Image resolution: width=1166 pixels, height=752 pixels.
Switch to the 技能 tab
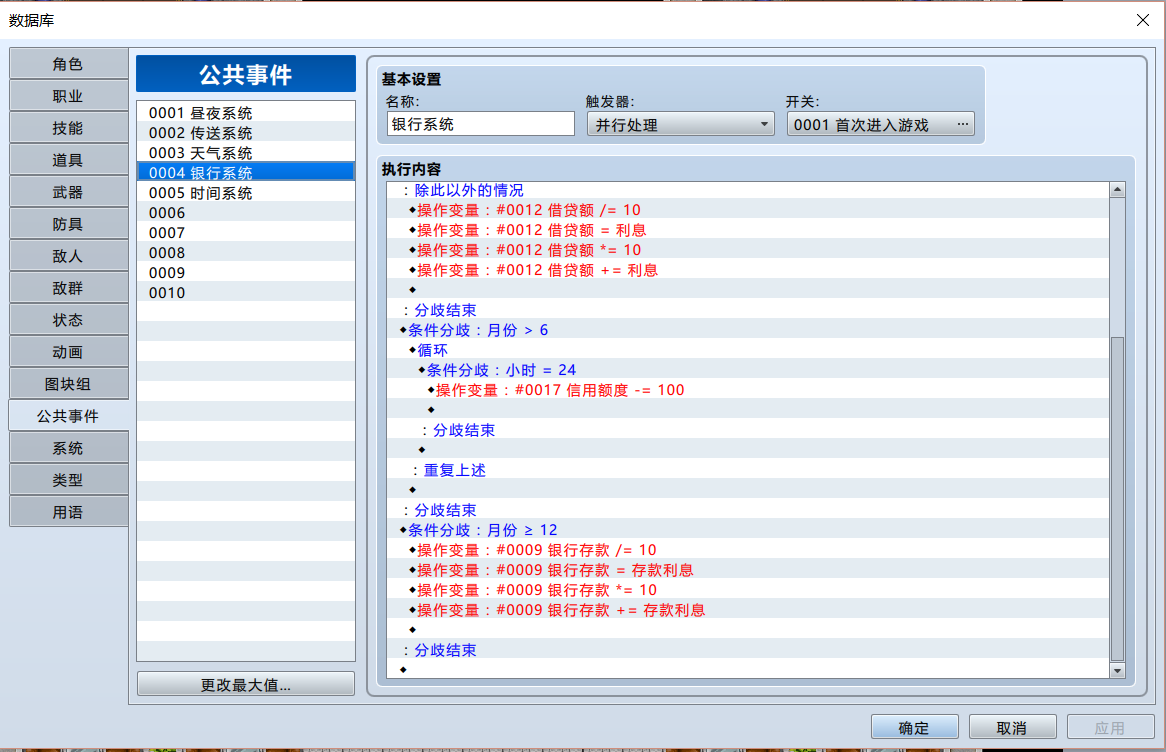pos(68,128)
